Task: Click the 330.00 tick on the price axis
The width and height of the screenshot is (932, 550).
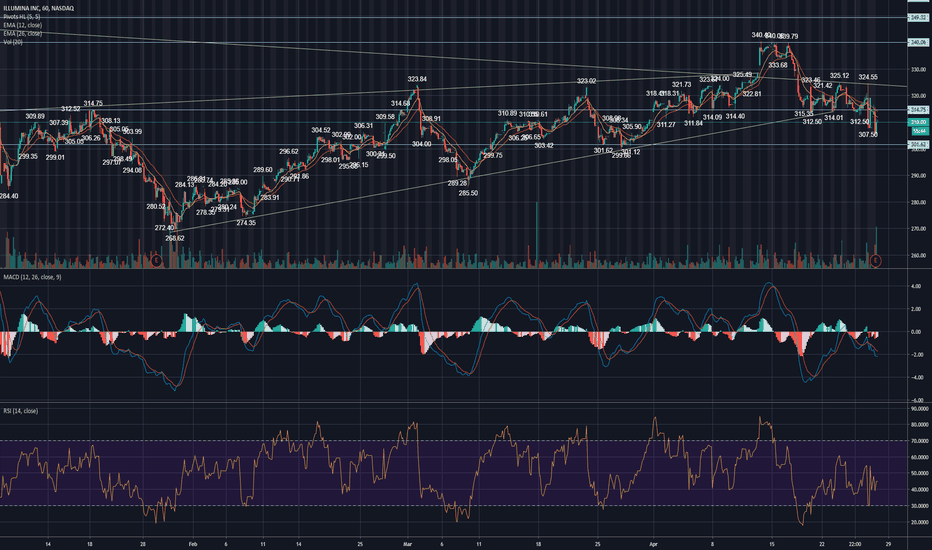Action: pos(919,69)
